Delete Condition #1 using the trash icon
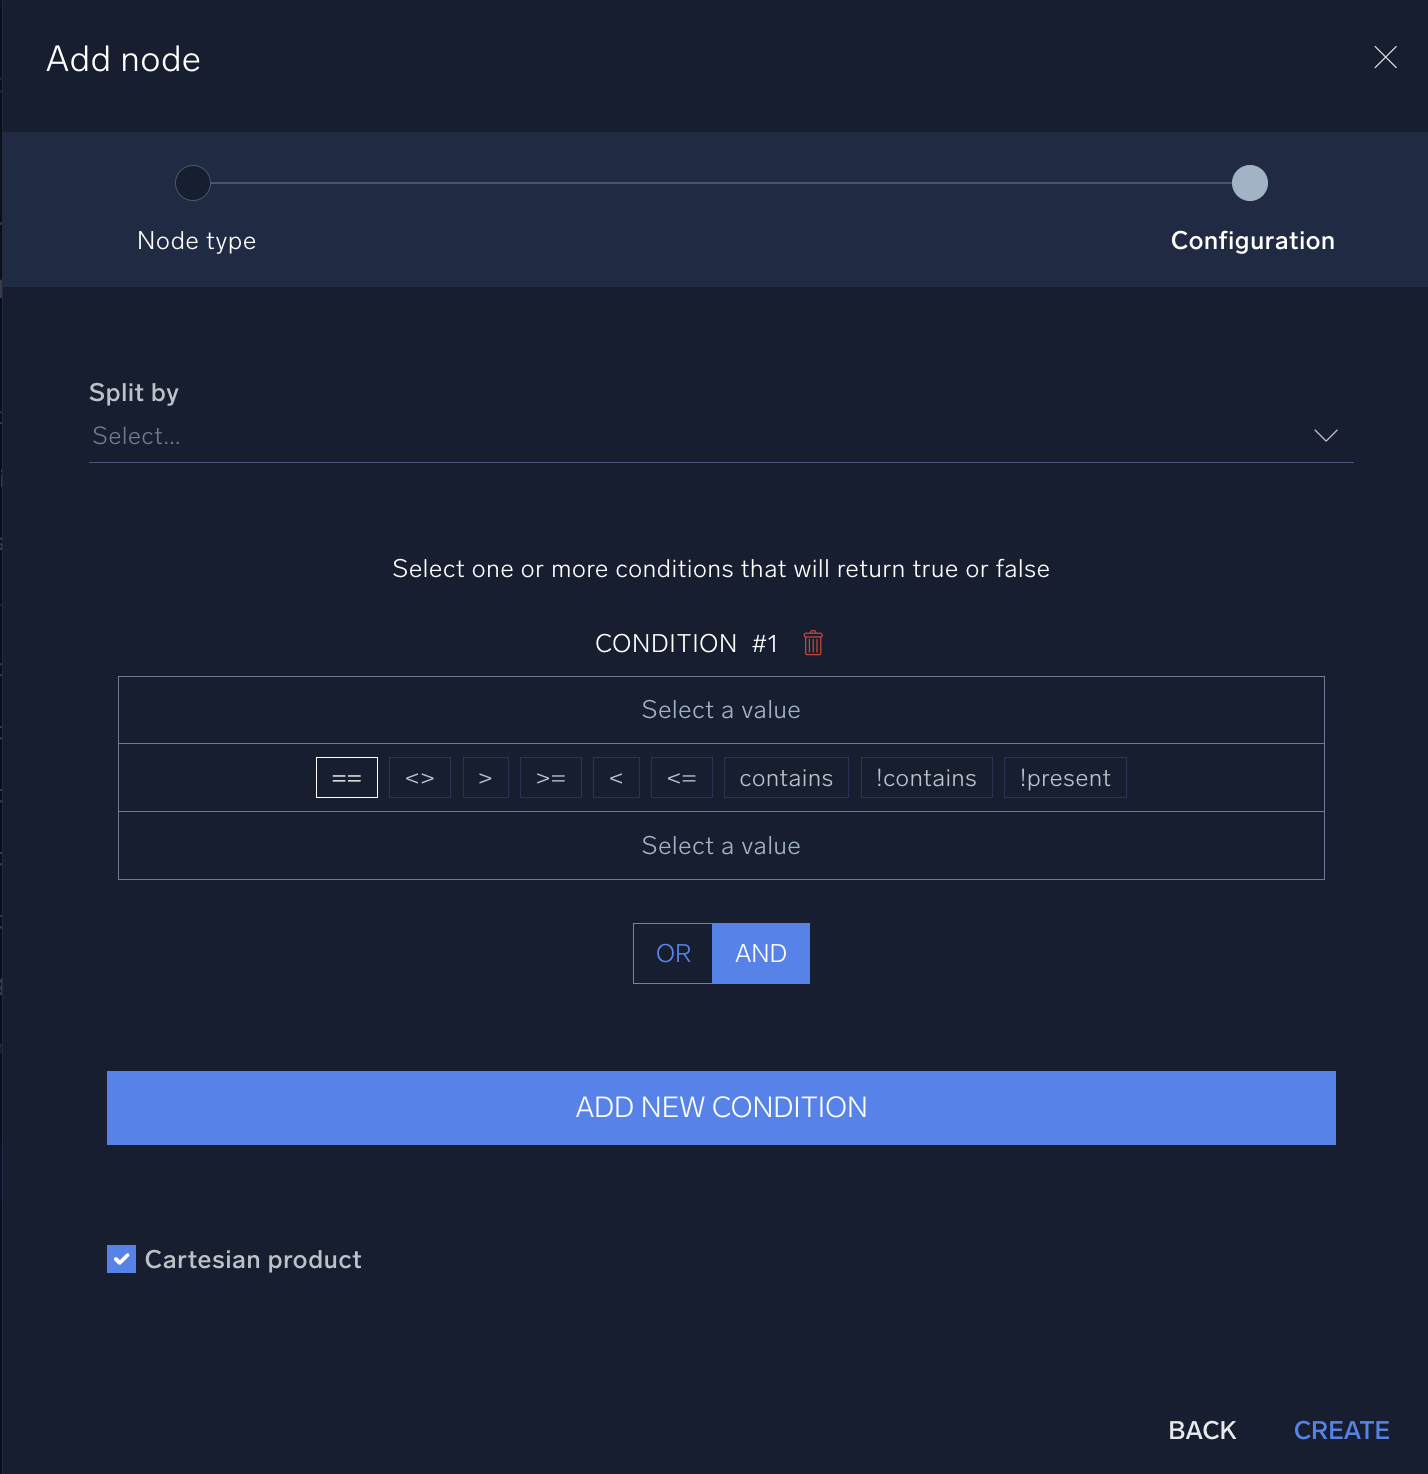 pyautogui.click(x=812, y=643)
